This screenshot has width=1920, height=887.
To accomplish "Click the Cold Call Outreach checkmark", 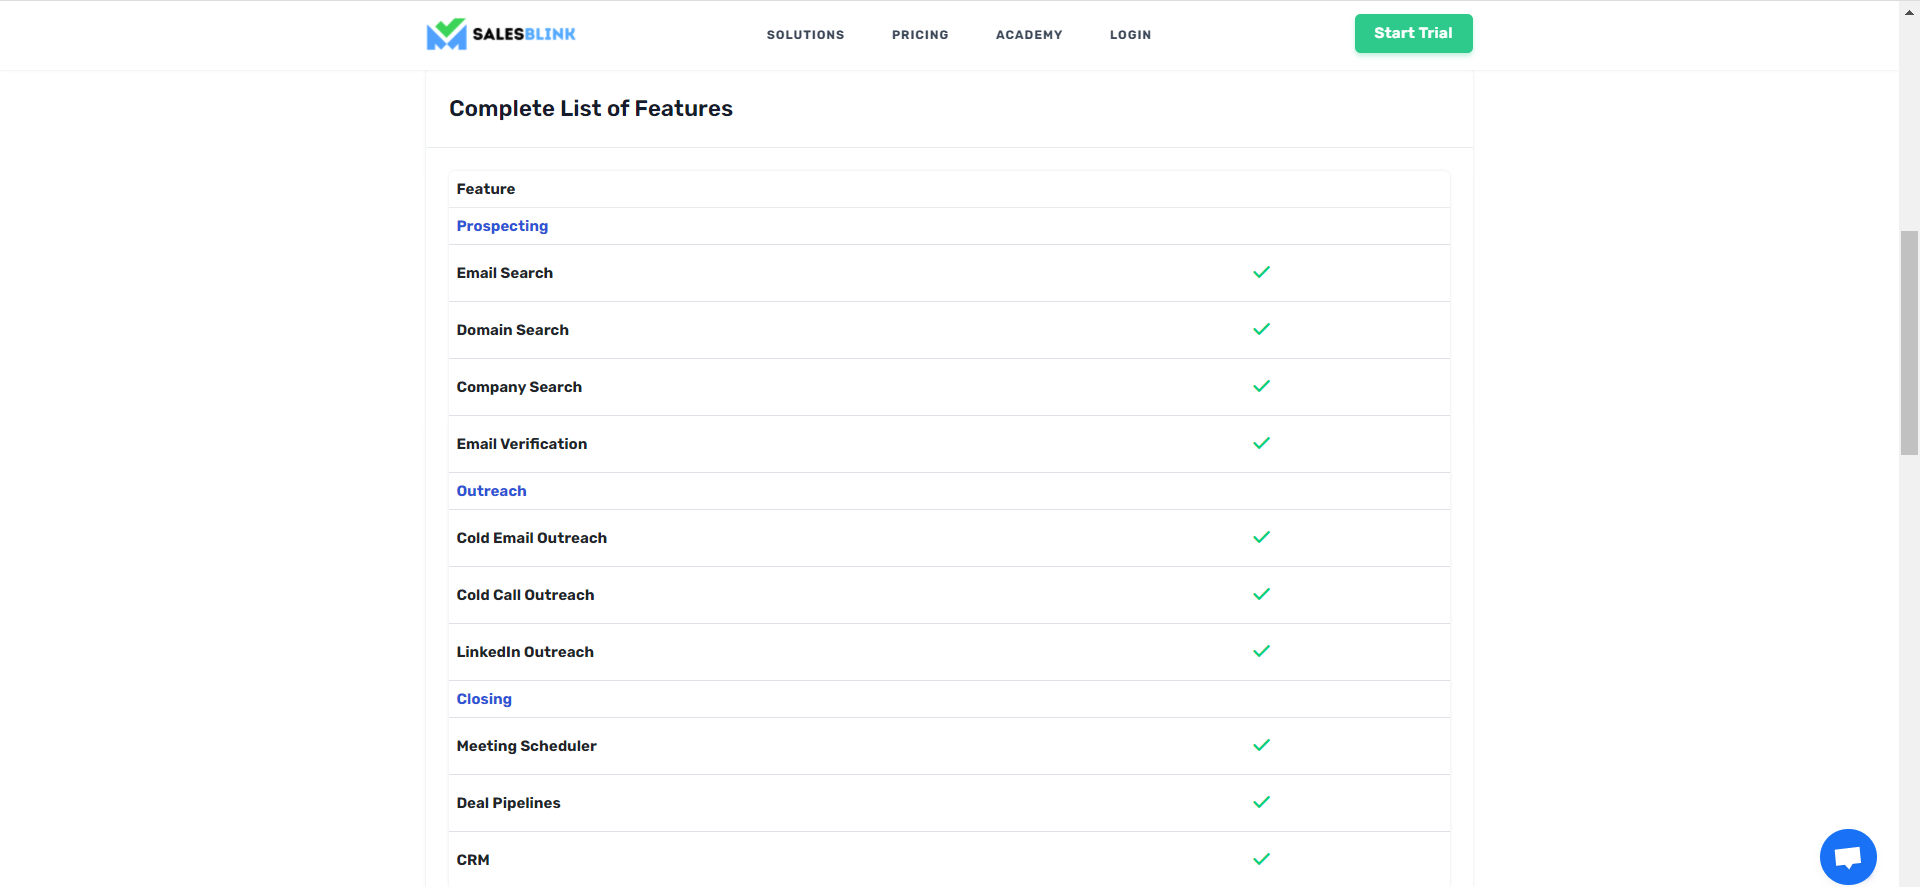I will [1261, 594].
